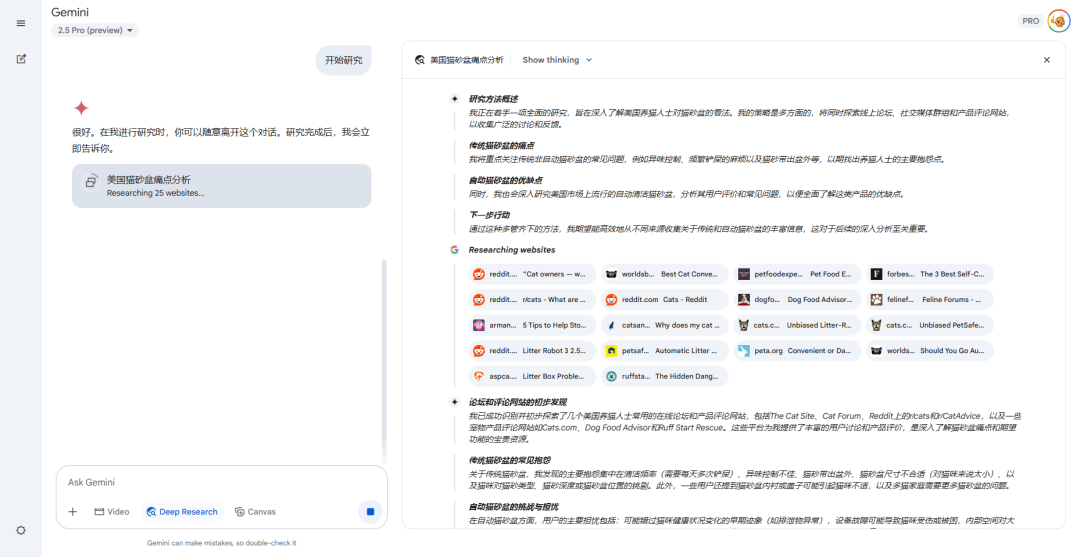Click the research icon in panel header

[x=419, y=60]
